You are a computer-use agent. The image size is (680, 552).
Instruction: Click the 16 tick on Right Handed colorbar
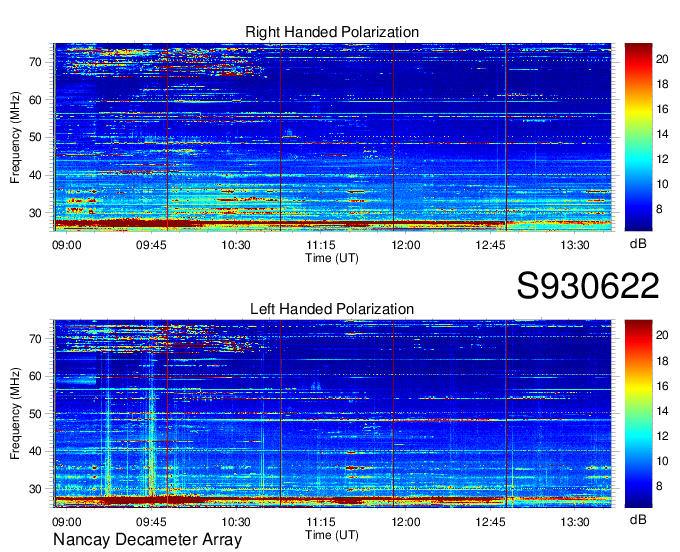(662, 109)
